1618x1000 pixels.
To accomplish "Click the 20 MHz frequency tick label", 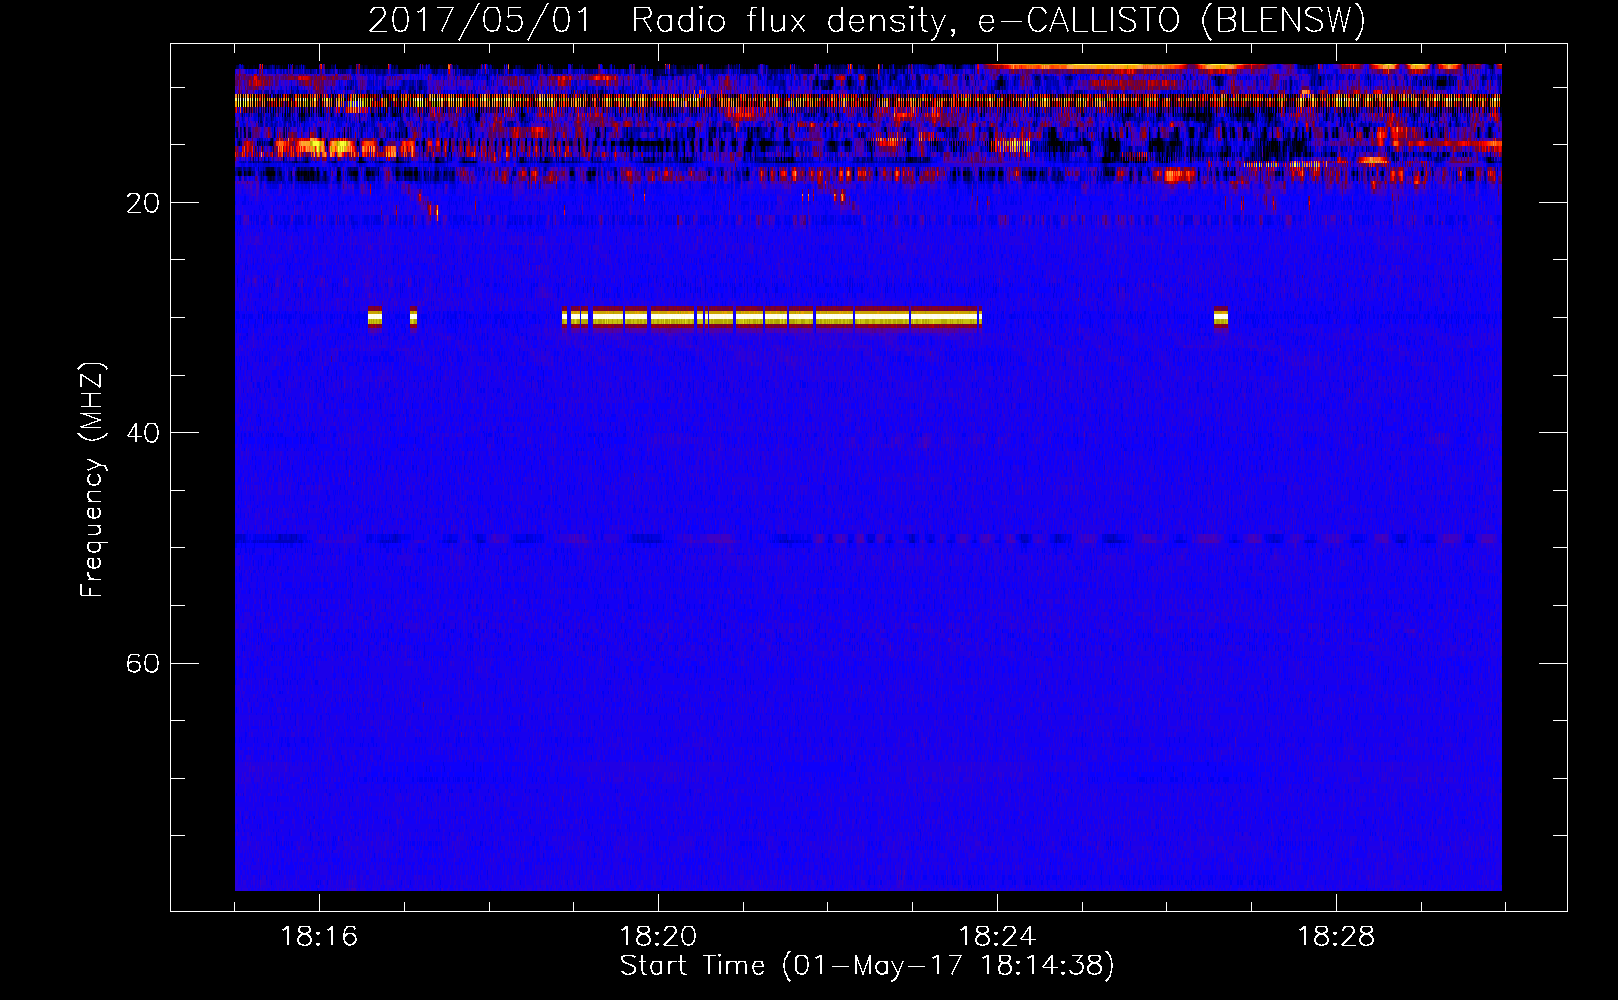I will click(143, 203).
